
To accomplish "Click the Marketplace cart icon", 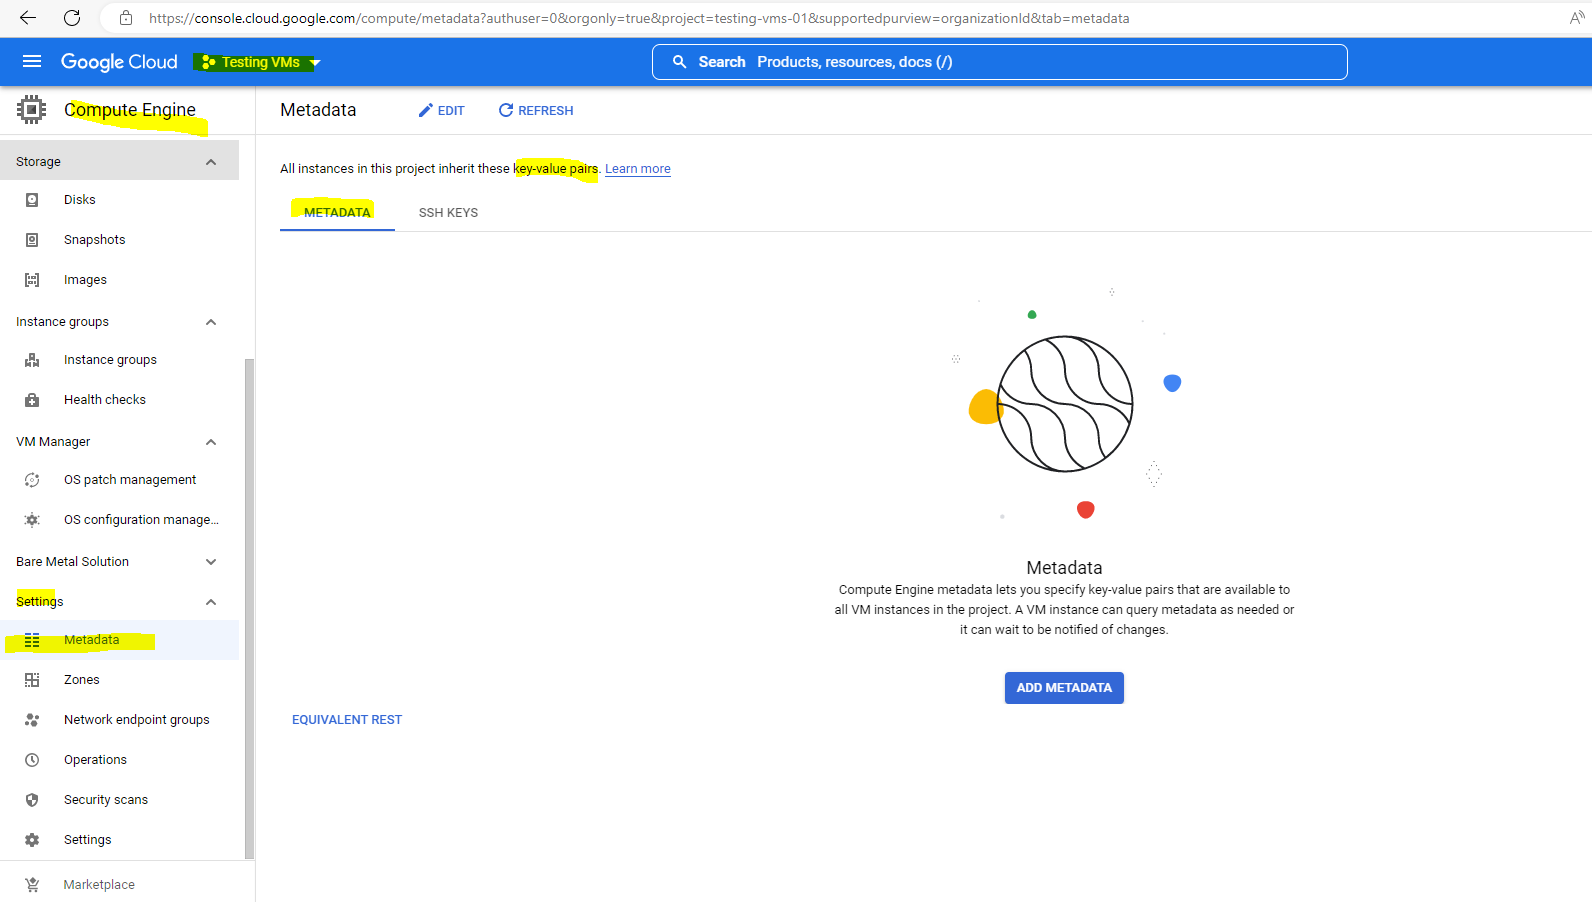I will pyautogui.click(x=32, y=885).
